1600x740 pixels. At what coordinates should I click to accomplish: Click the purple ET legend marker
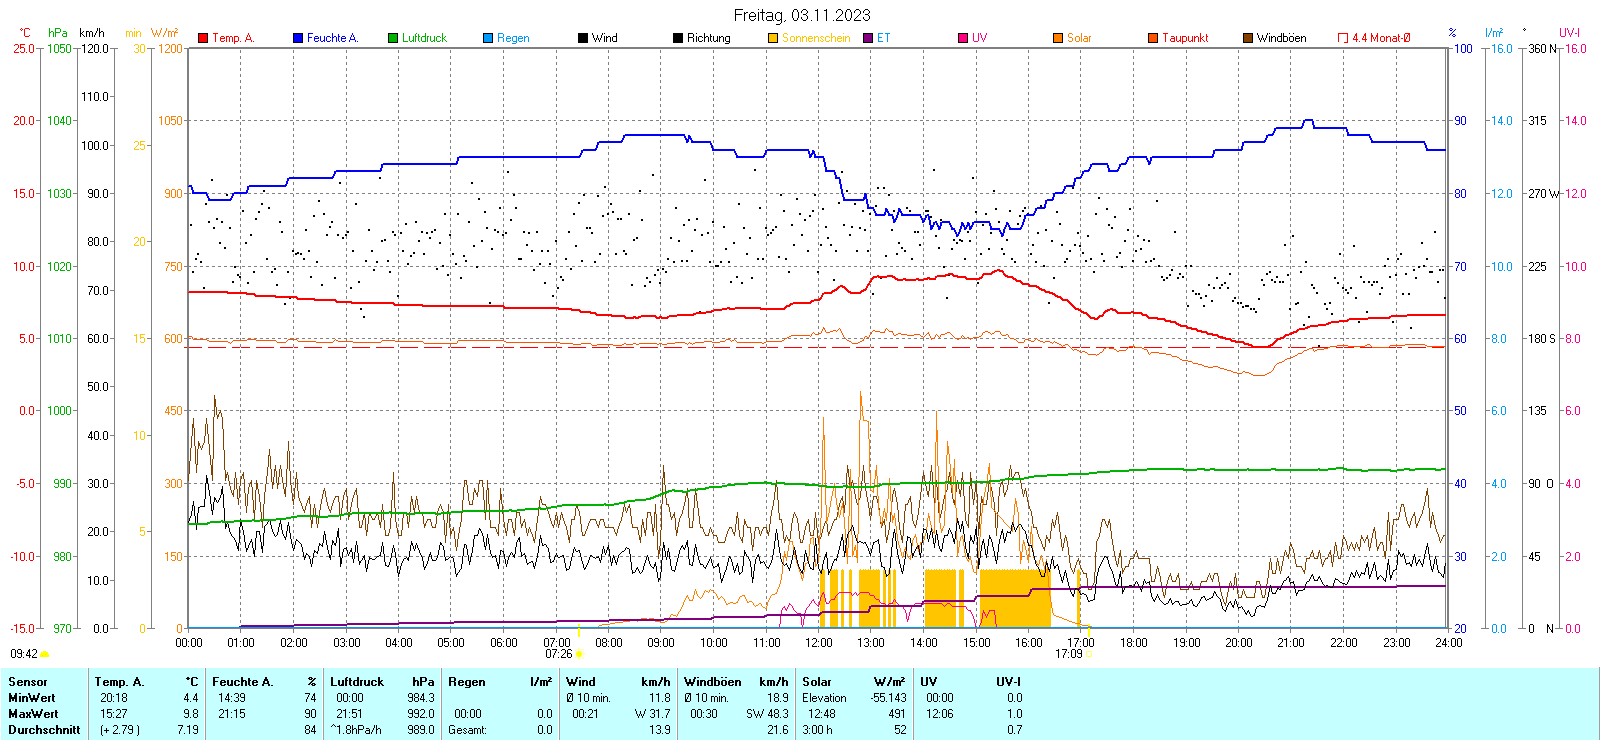[x=868, y=38]
